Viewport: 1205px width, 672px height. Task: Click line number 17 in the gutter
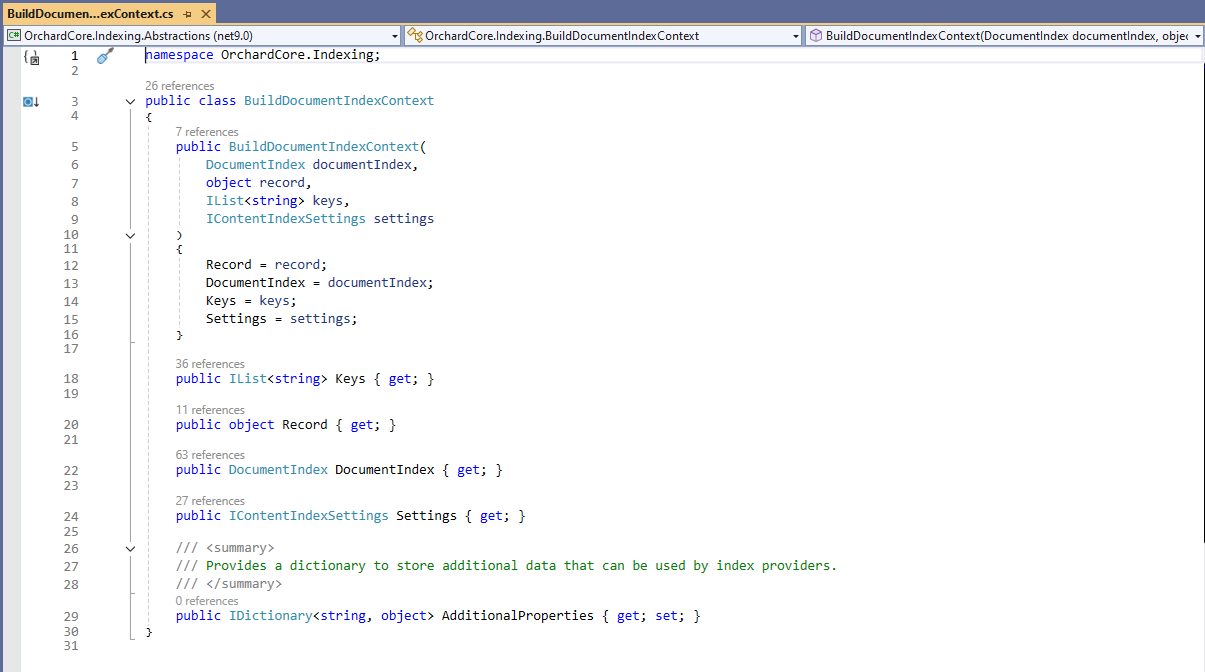coord(70,349)
